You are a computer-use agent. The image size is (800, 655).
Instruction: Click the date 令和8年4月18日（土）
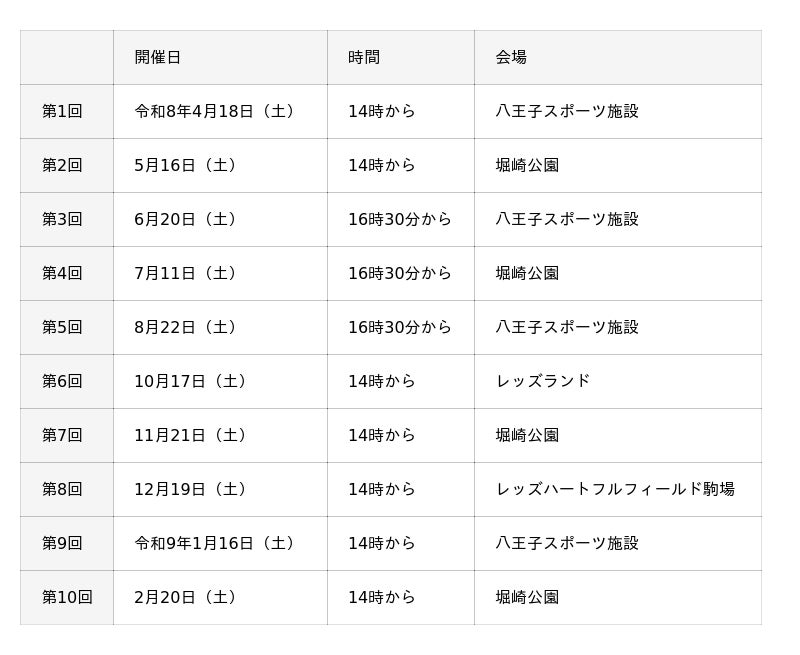click(x=217, y=111)
